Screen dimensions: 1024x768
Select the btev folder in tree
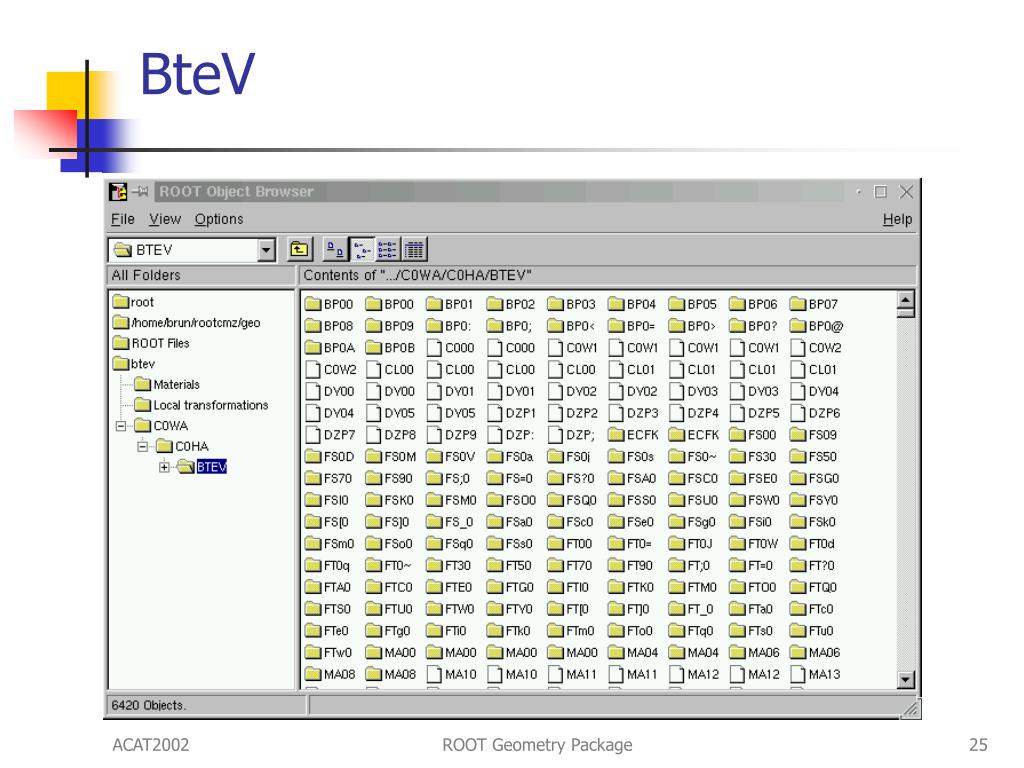134,364
